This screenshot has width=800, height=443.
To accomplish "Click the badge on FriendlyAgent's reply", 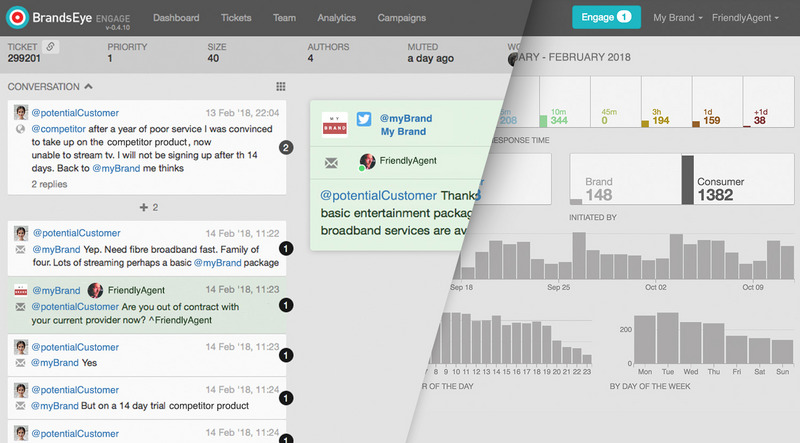I will [x=286, y=305].
